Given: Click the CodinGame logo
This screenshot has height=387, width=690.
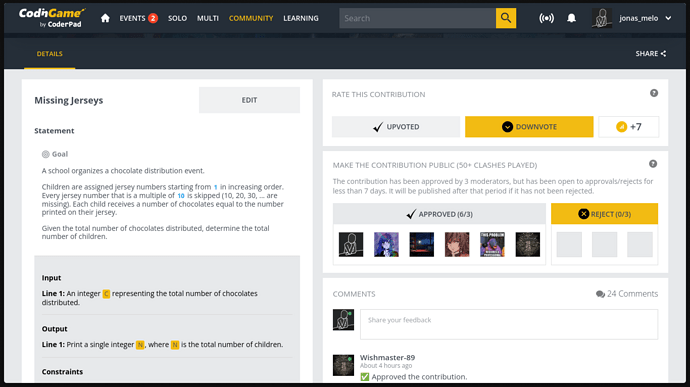Looking at the screenshot, I should (x=51, y=18).
